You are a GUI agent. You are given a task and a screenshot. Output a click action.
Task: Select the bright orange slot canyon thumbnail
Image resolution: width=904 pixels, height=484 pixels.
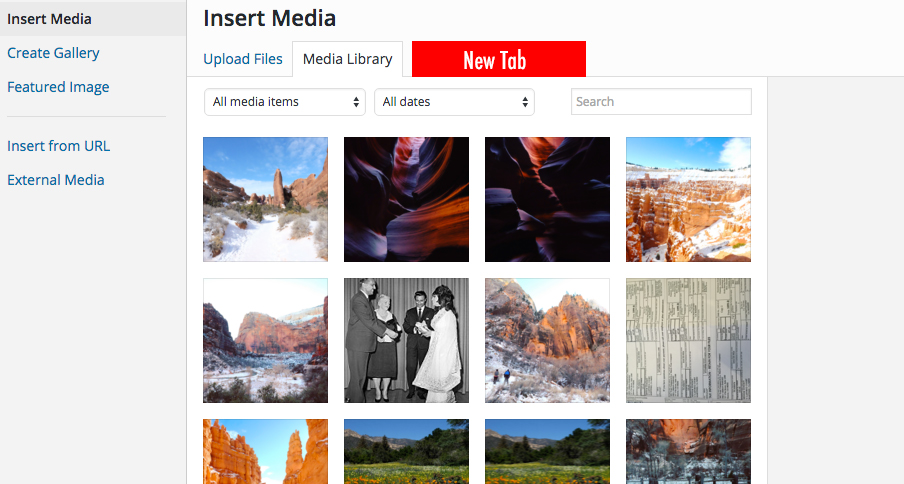tap(406, 199)
